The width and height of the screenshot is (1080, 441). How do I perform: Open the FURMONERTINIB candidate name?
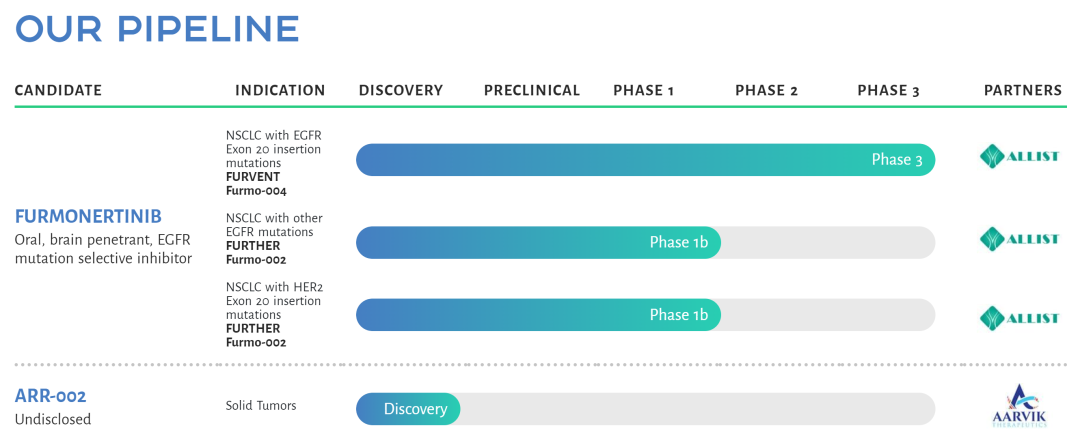tap(88, 216)
